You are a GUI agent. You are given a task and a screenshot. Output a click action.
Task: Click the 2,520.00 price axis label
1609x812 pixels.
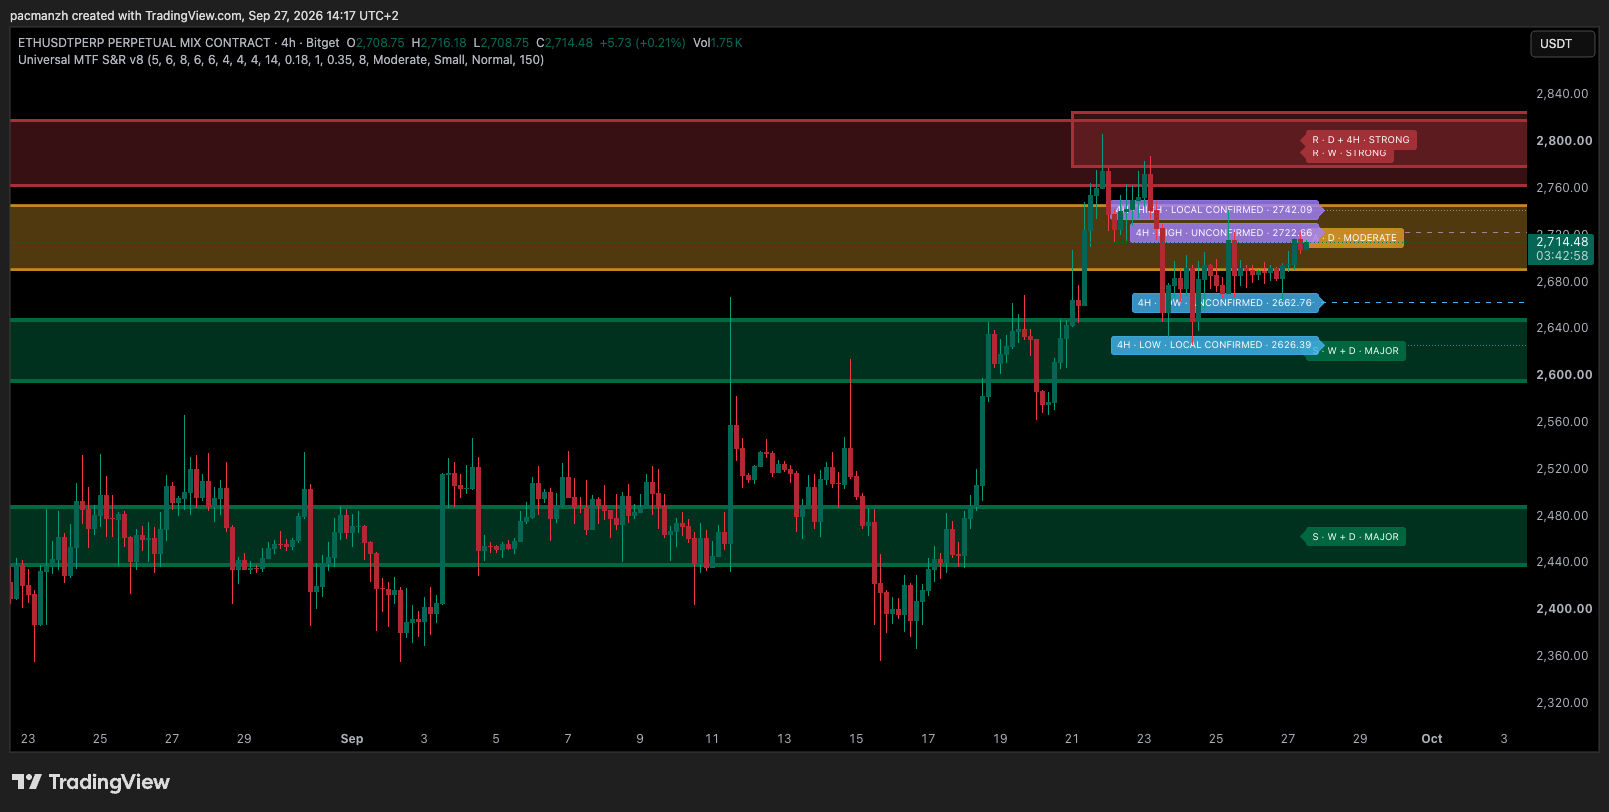(1562, 469)
